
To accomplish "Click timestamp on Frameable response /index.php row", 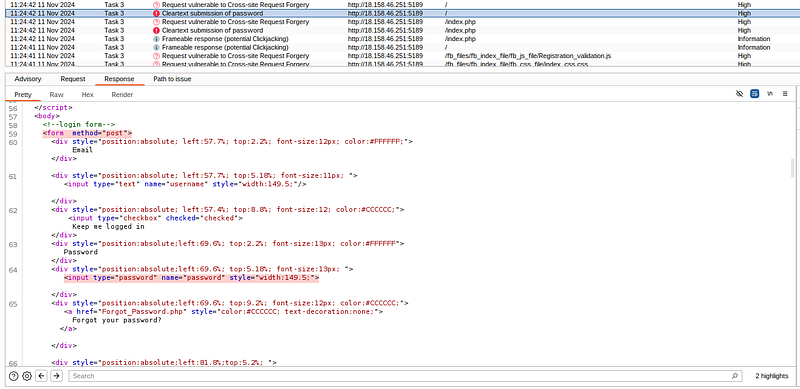I will click(x=42, y=39).
